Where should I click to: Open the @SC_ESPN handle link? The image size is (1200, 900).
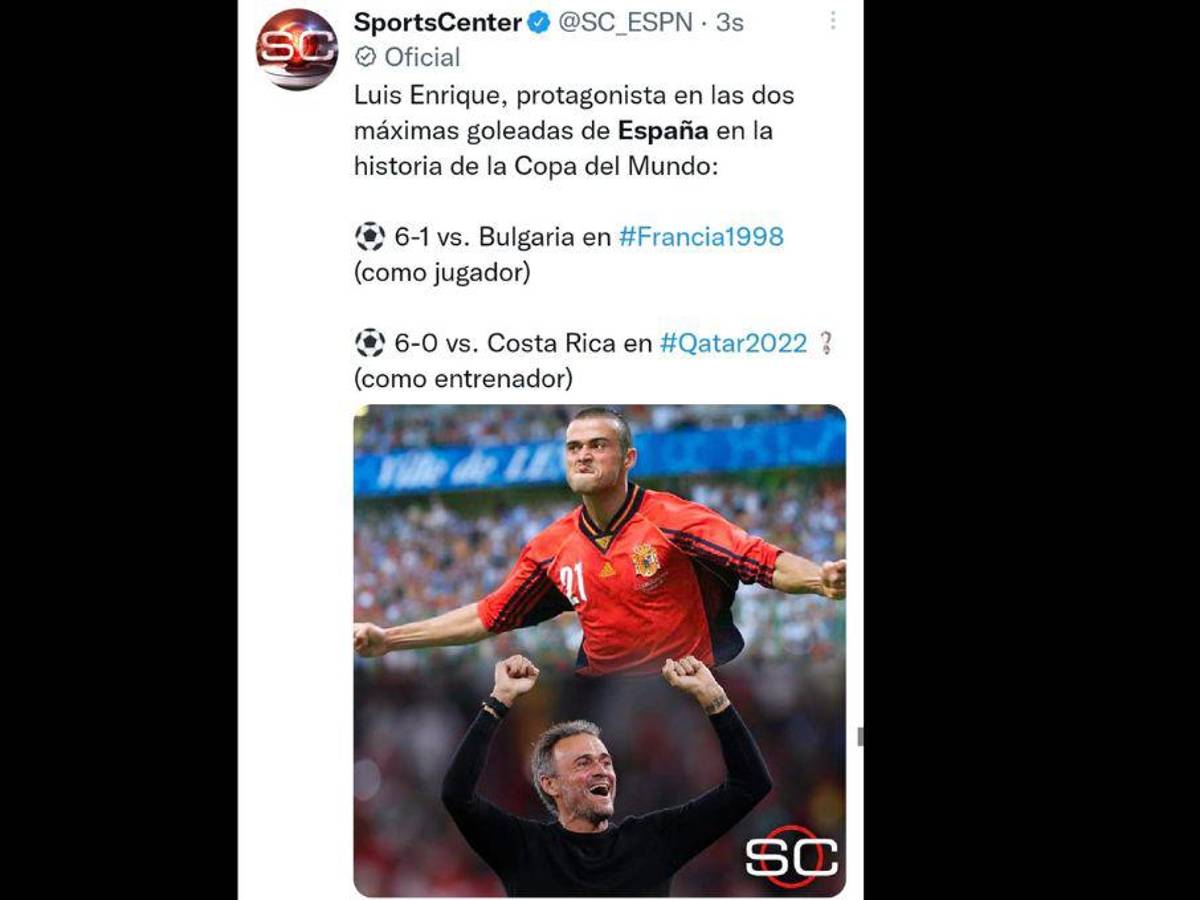coord(626,22)
